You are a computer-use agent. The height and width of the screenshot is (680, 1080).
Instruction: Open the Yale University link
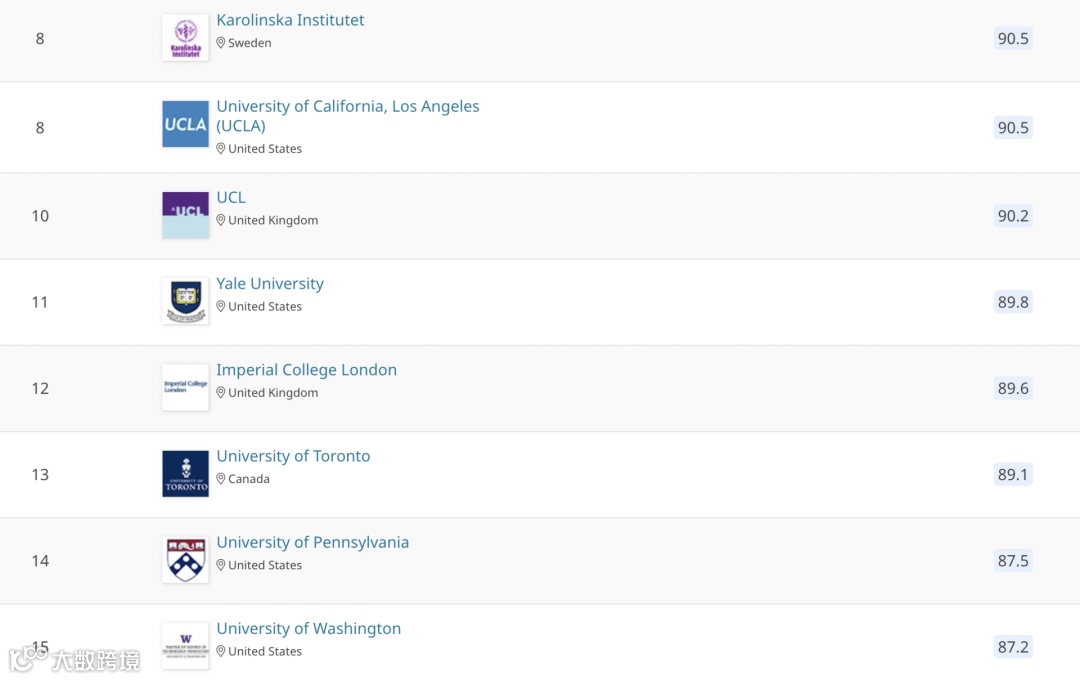click(270, 284)
